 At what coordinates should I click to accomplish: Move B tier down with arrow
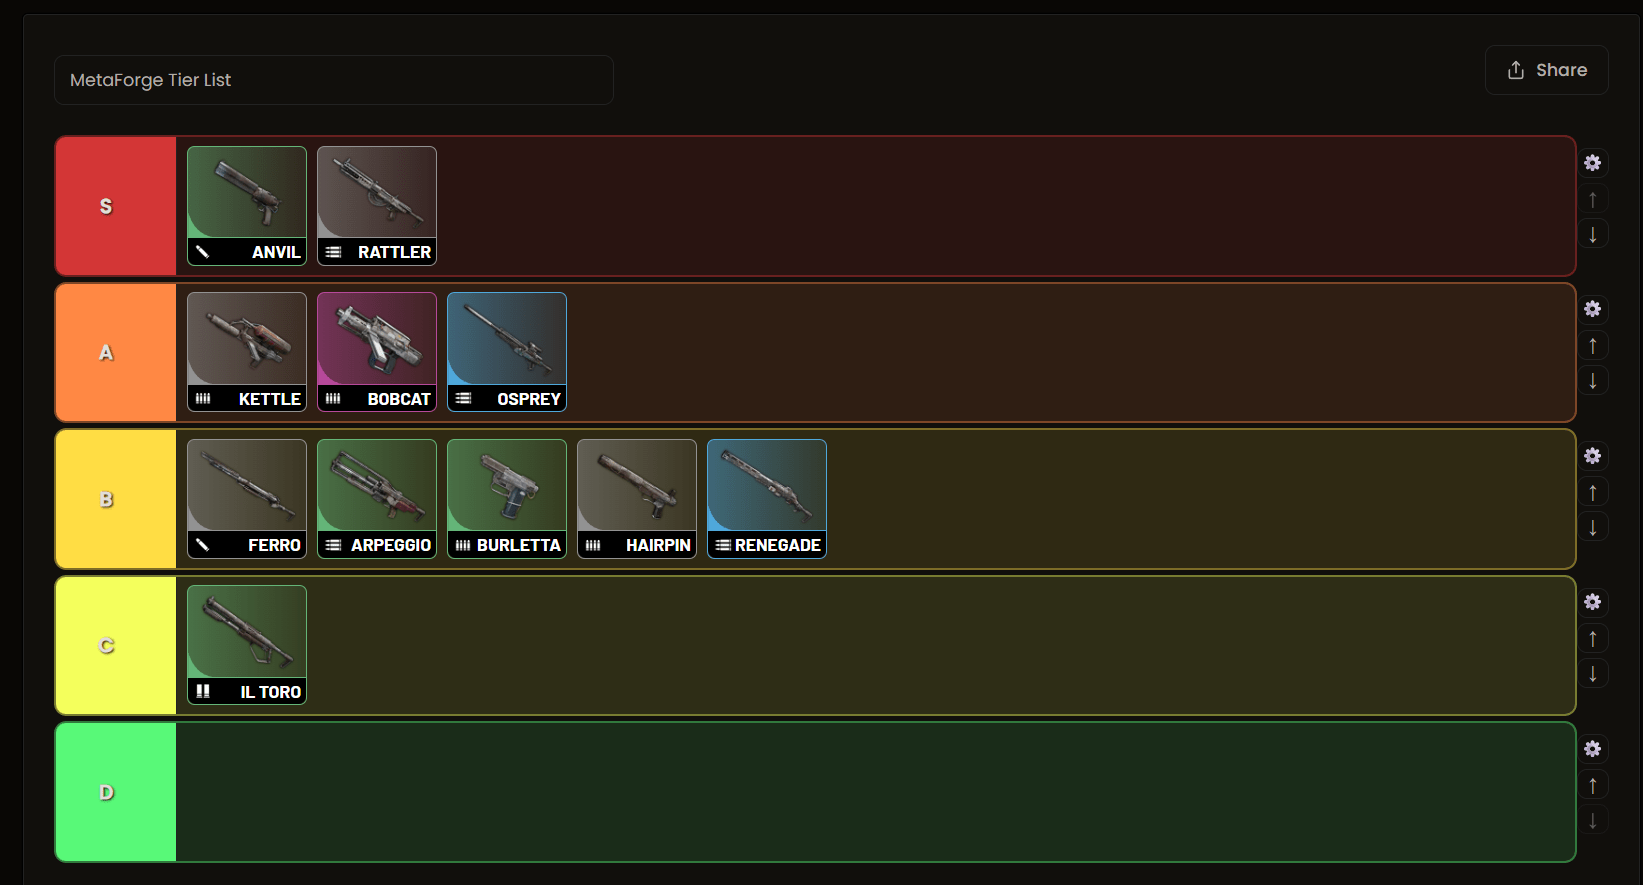1593,527
